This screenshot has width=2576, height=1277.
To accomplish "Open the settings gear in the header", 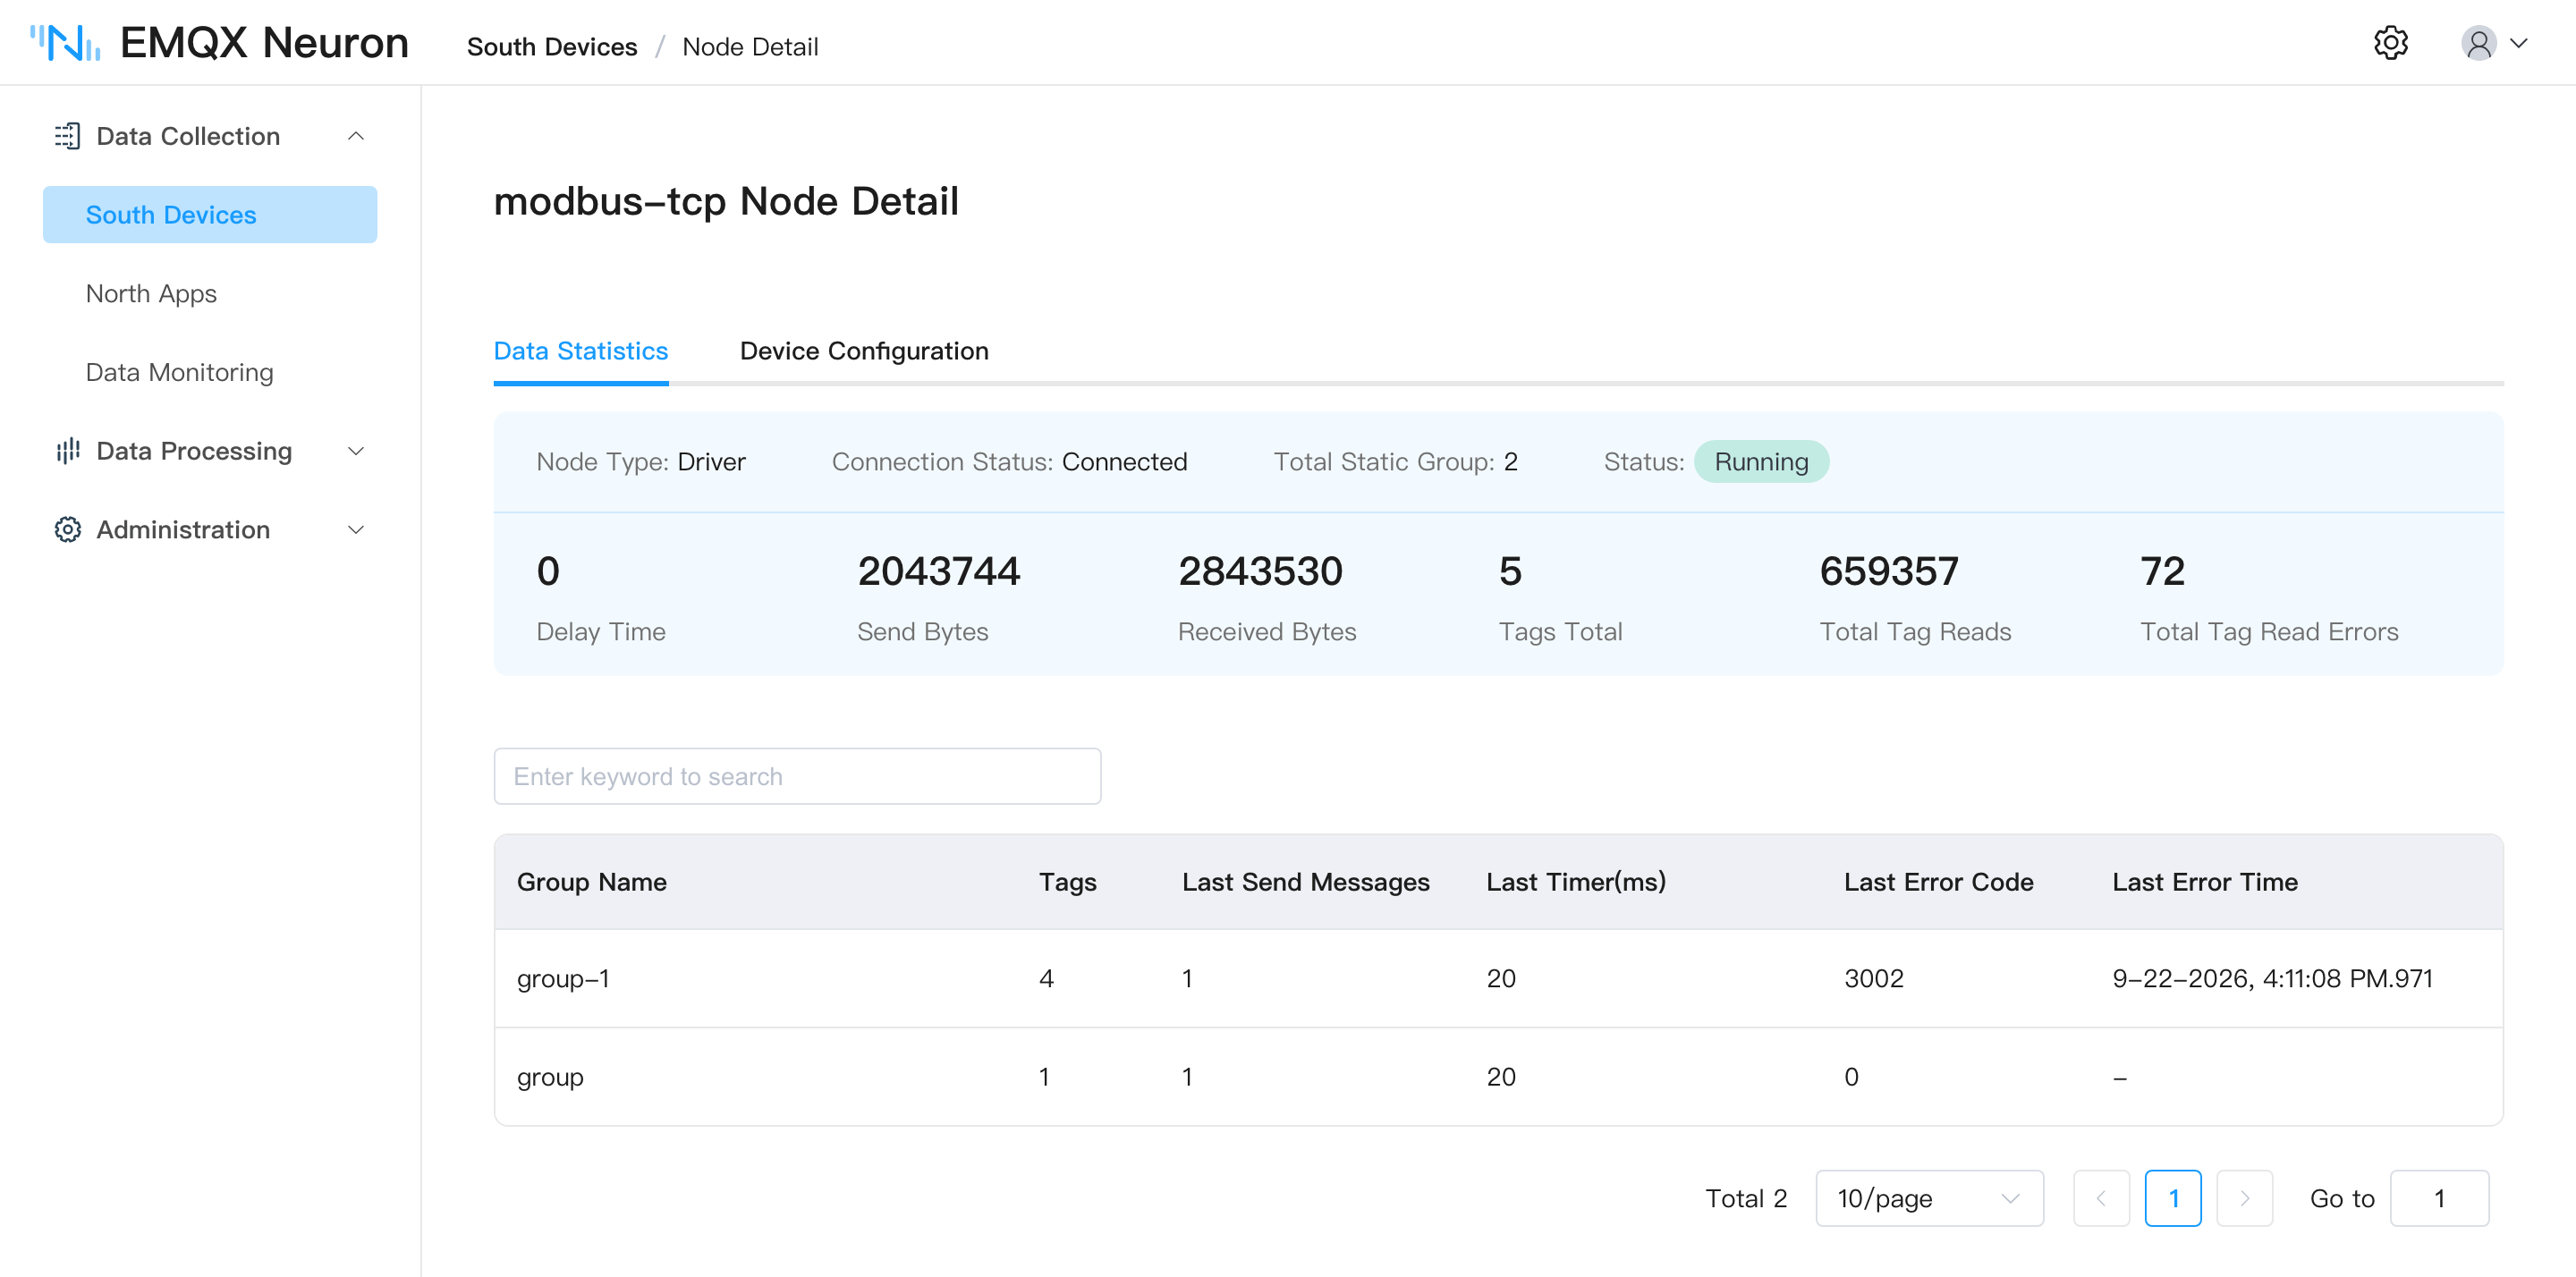I will pos(2390,43).
